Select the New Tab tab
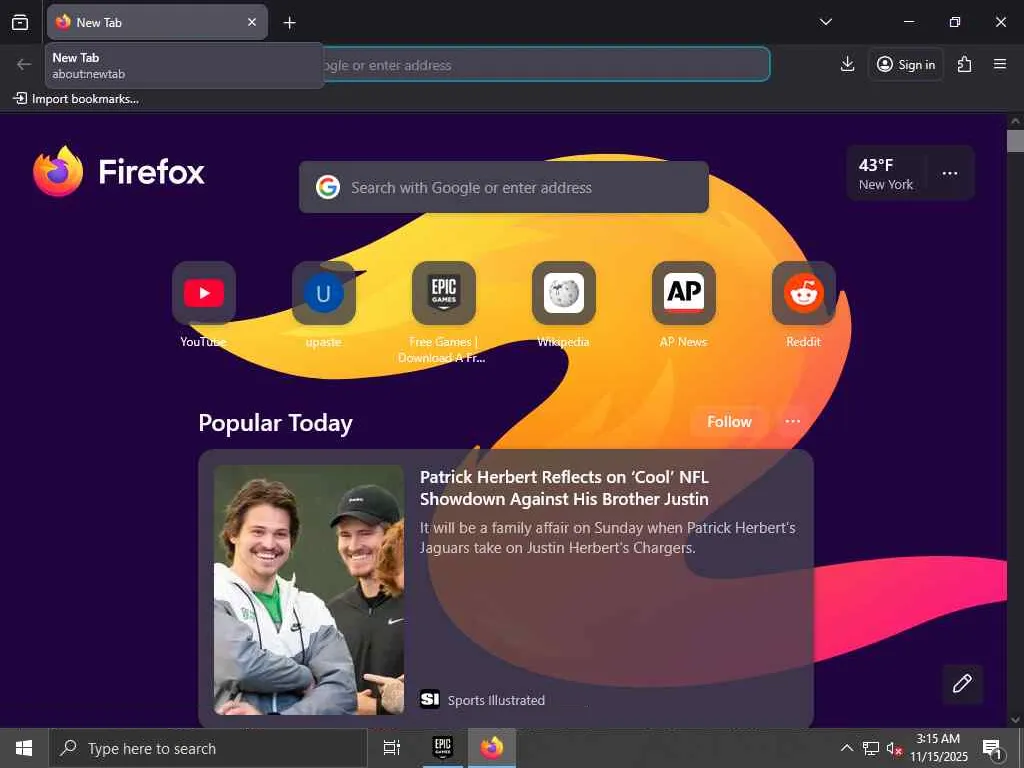1024x768 pixels. click(157, 22)
